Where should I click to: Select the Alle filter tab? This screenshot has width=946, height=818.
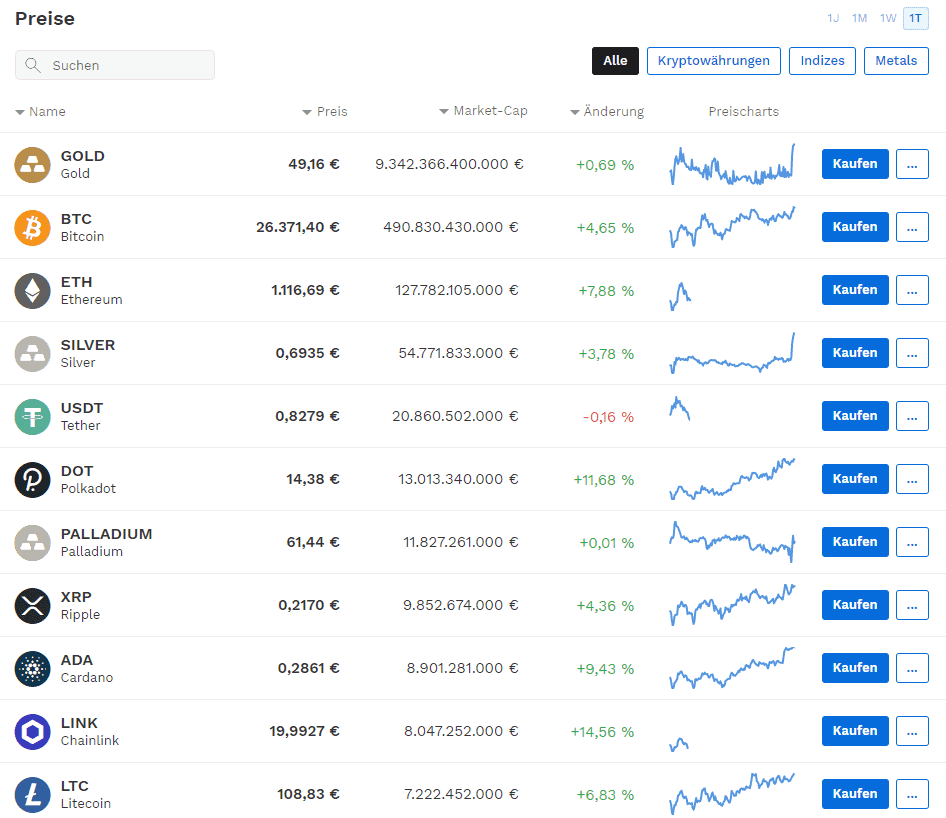(615, 61)
